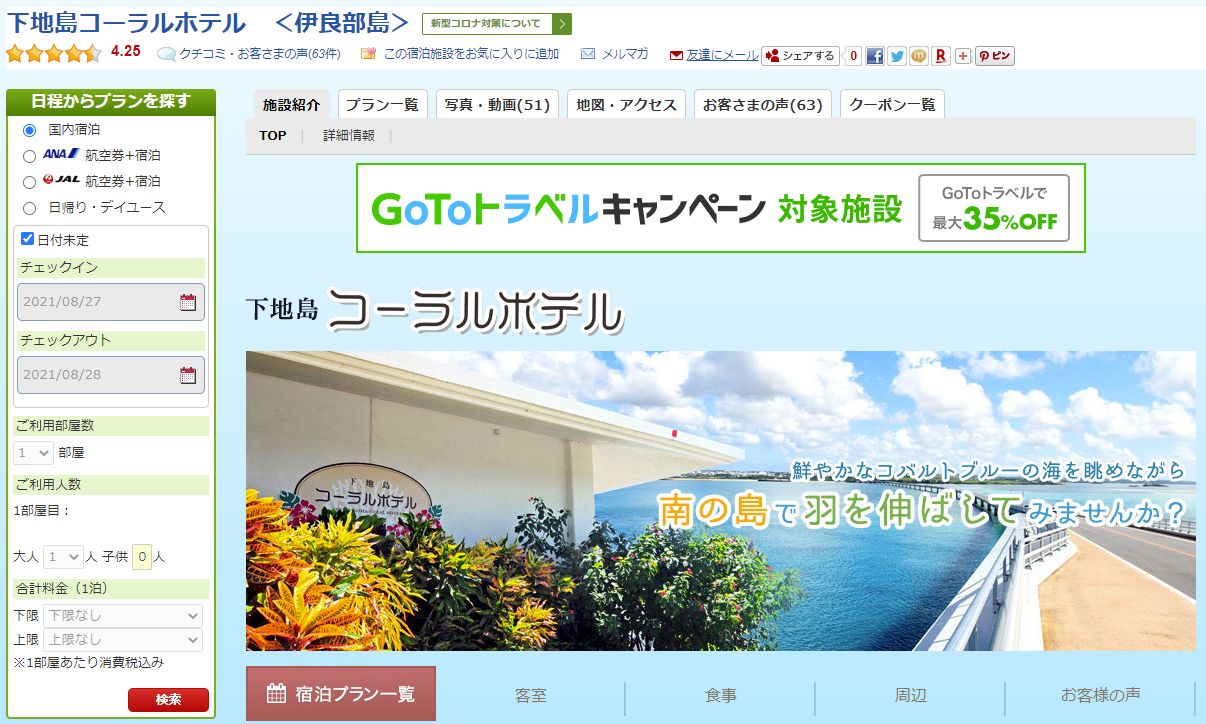
Task: Select ANA 航空券+宿泊 radio button
Action: point(29,156)
